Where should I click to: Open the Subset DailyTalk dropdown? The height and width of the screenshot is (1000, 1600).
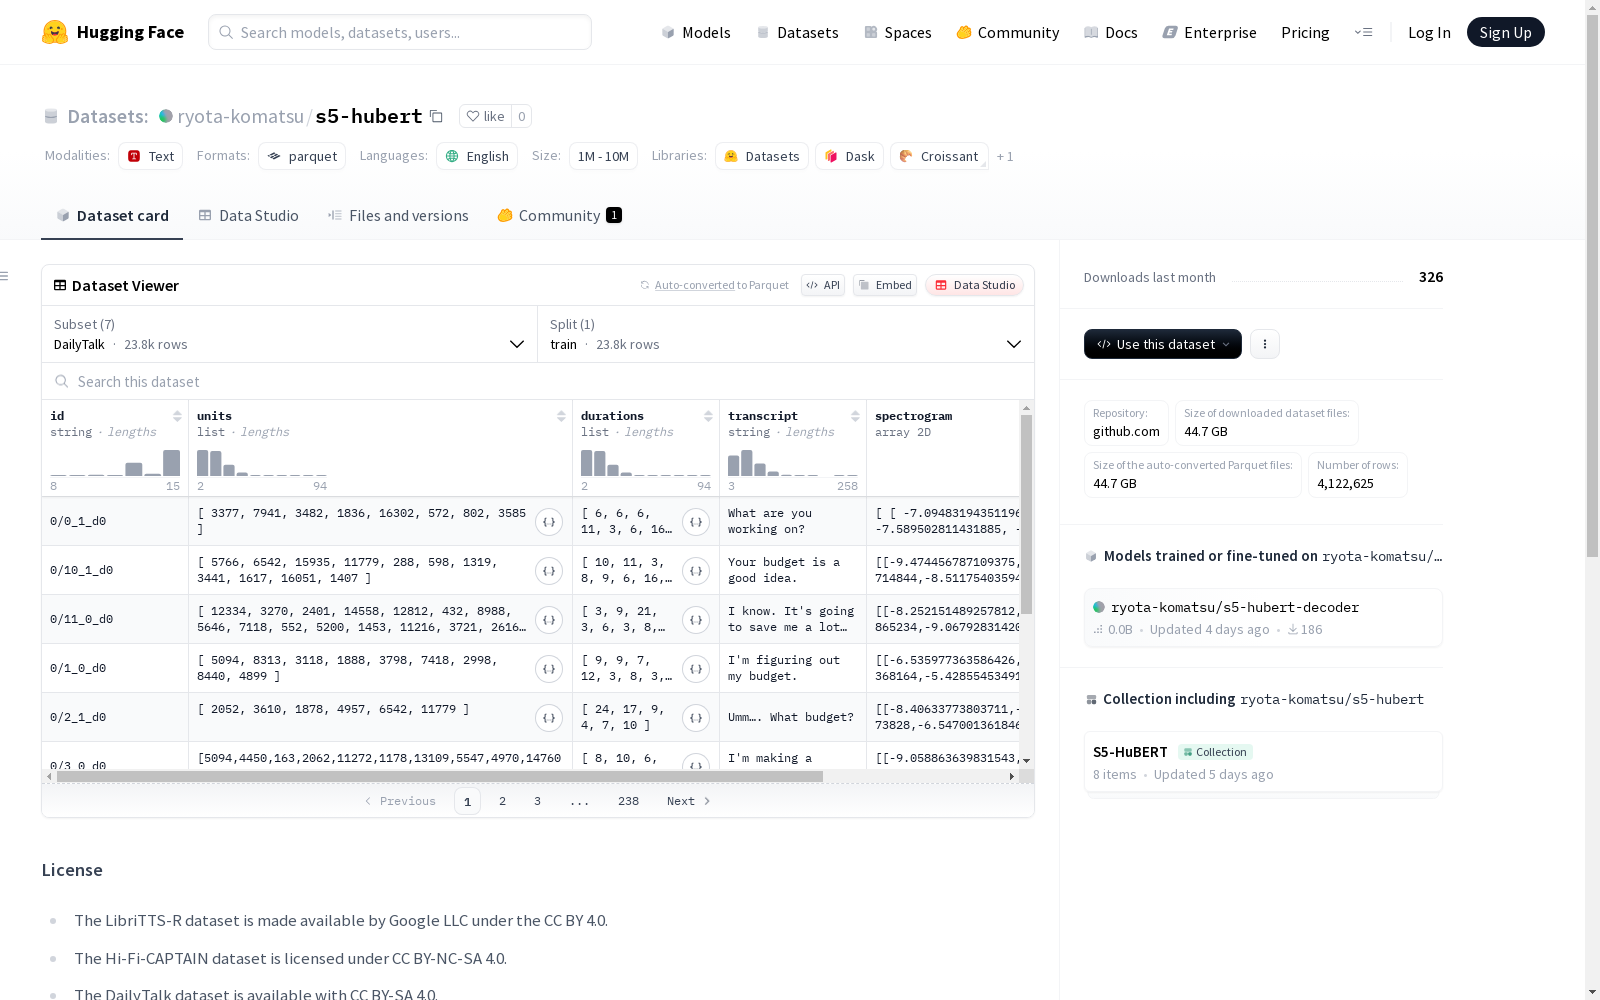289,334
